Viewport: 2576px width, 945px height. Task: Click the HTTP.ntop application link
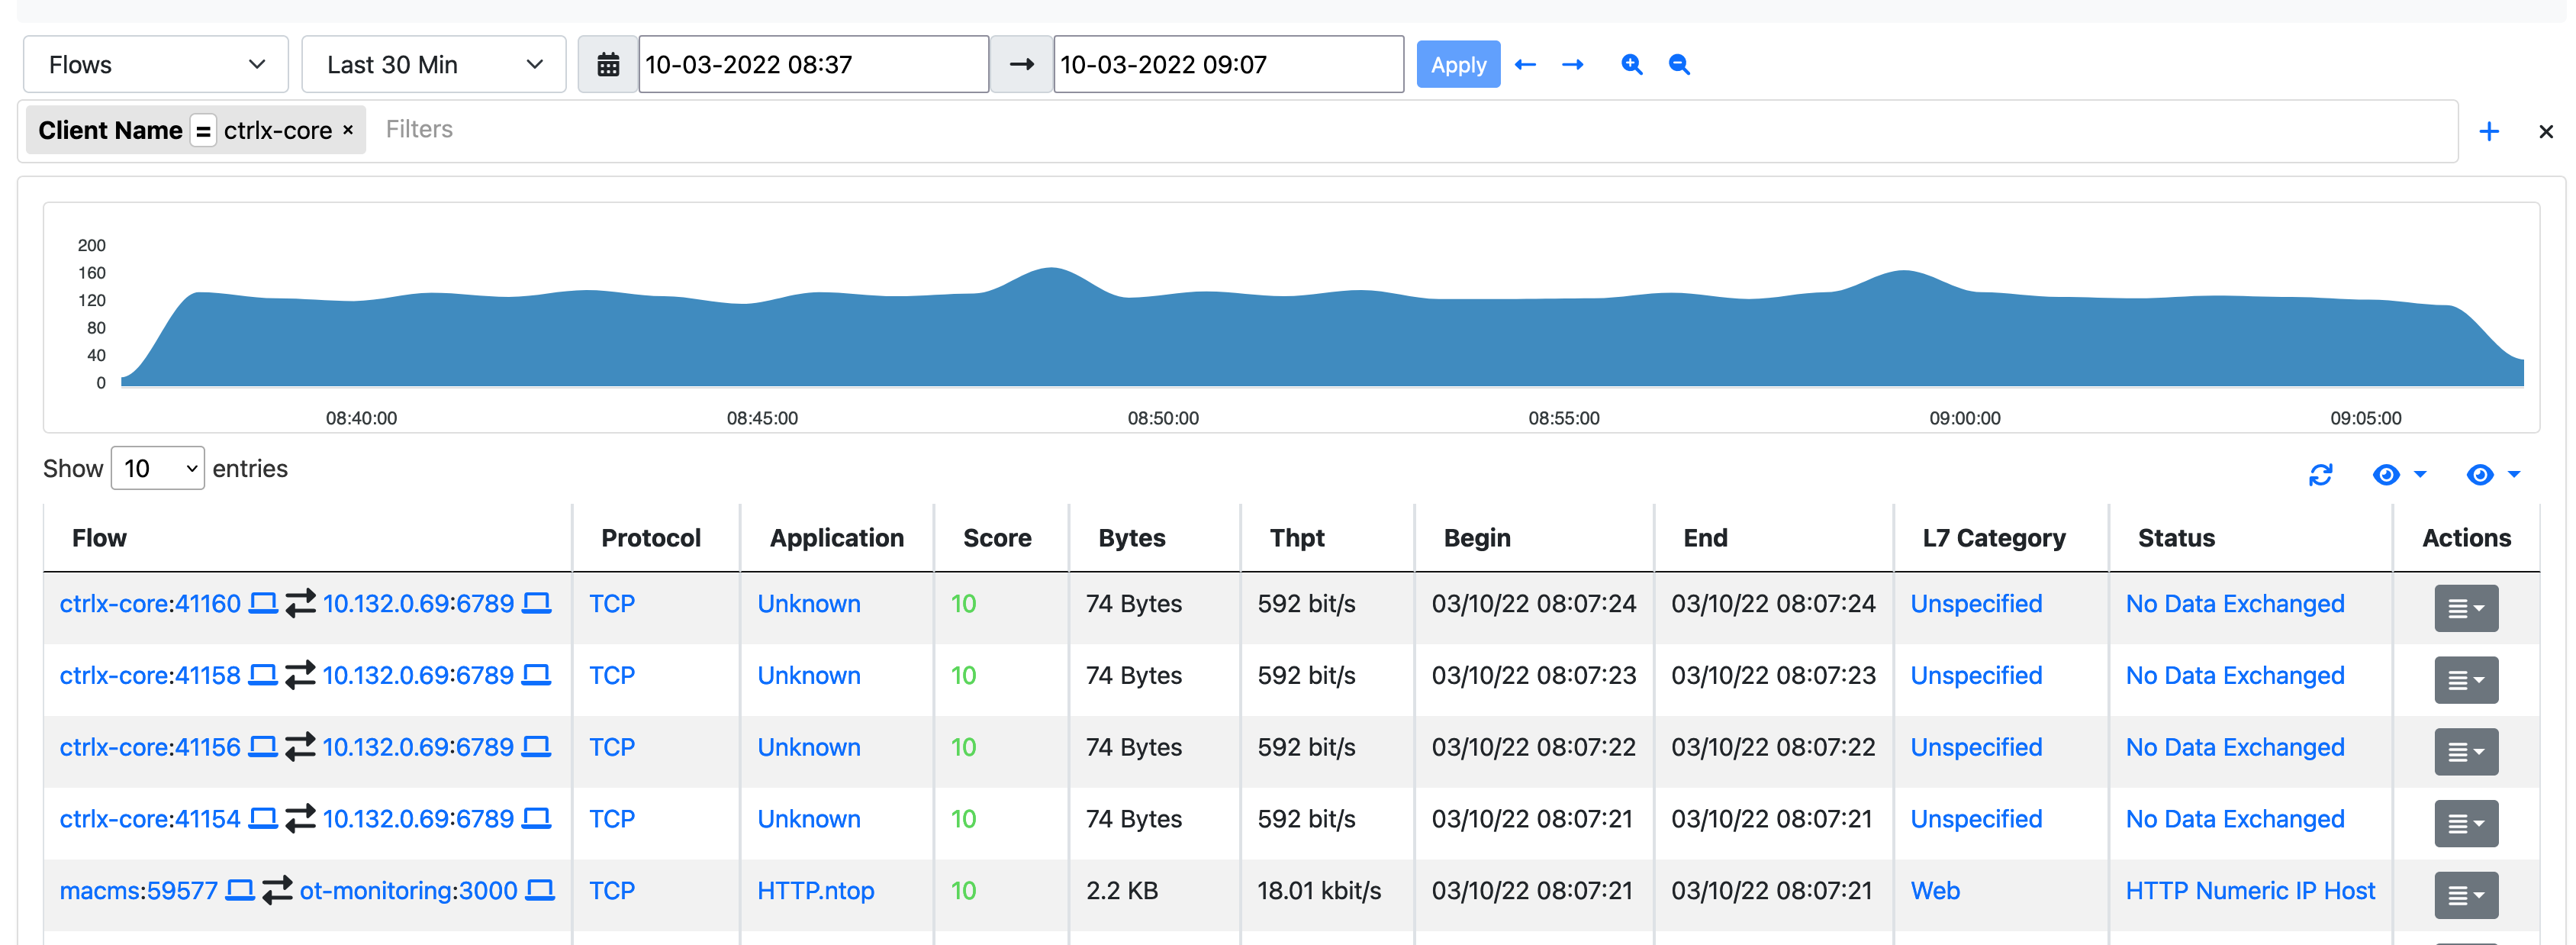click(815, 890)
